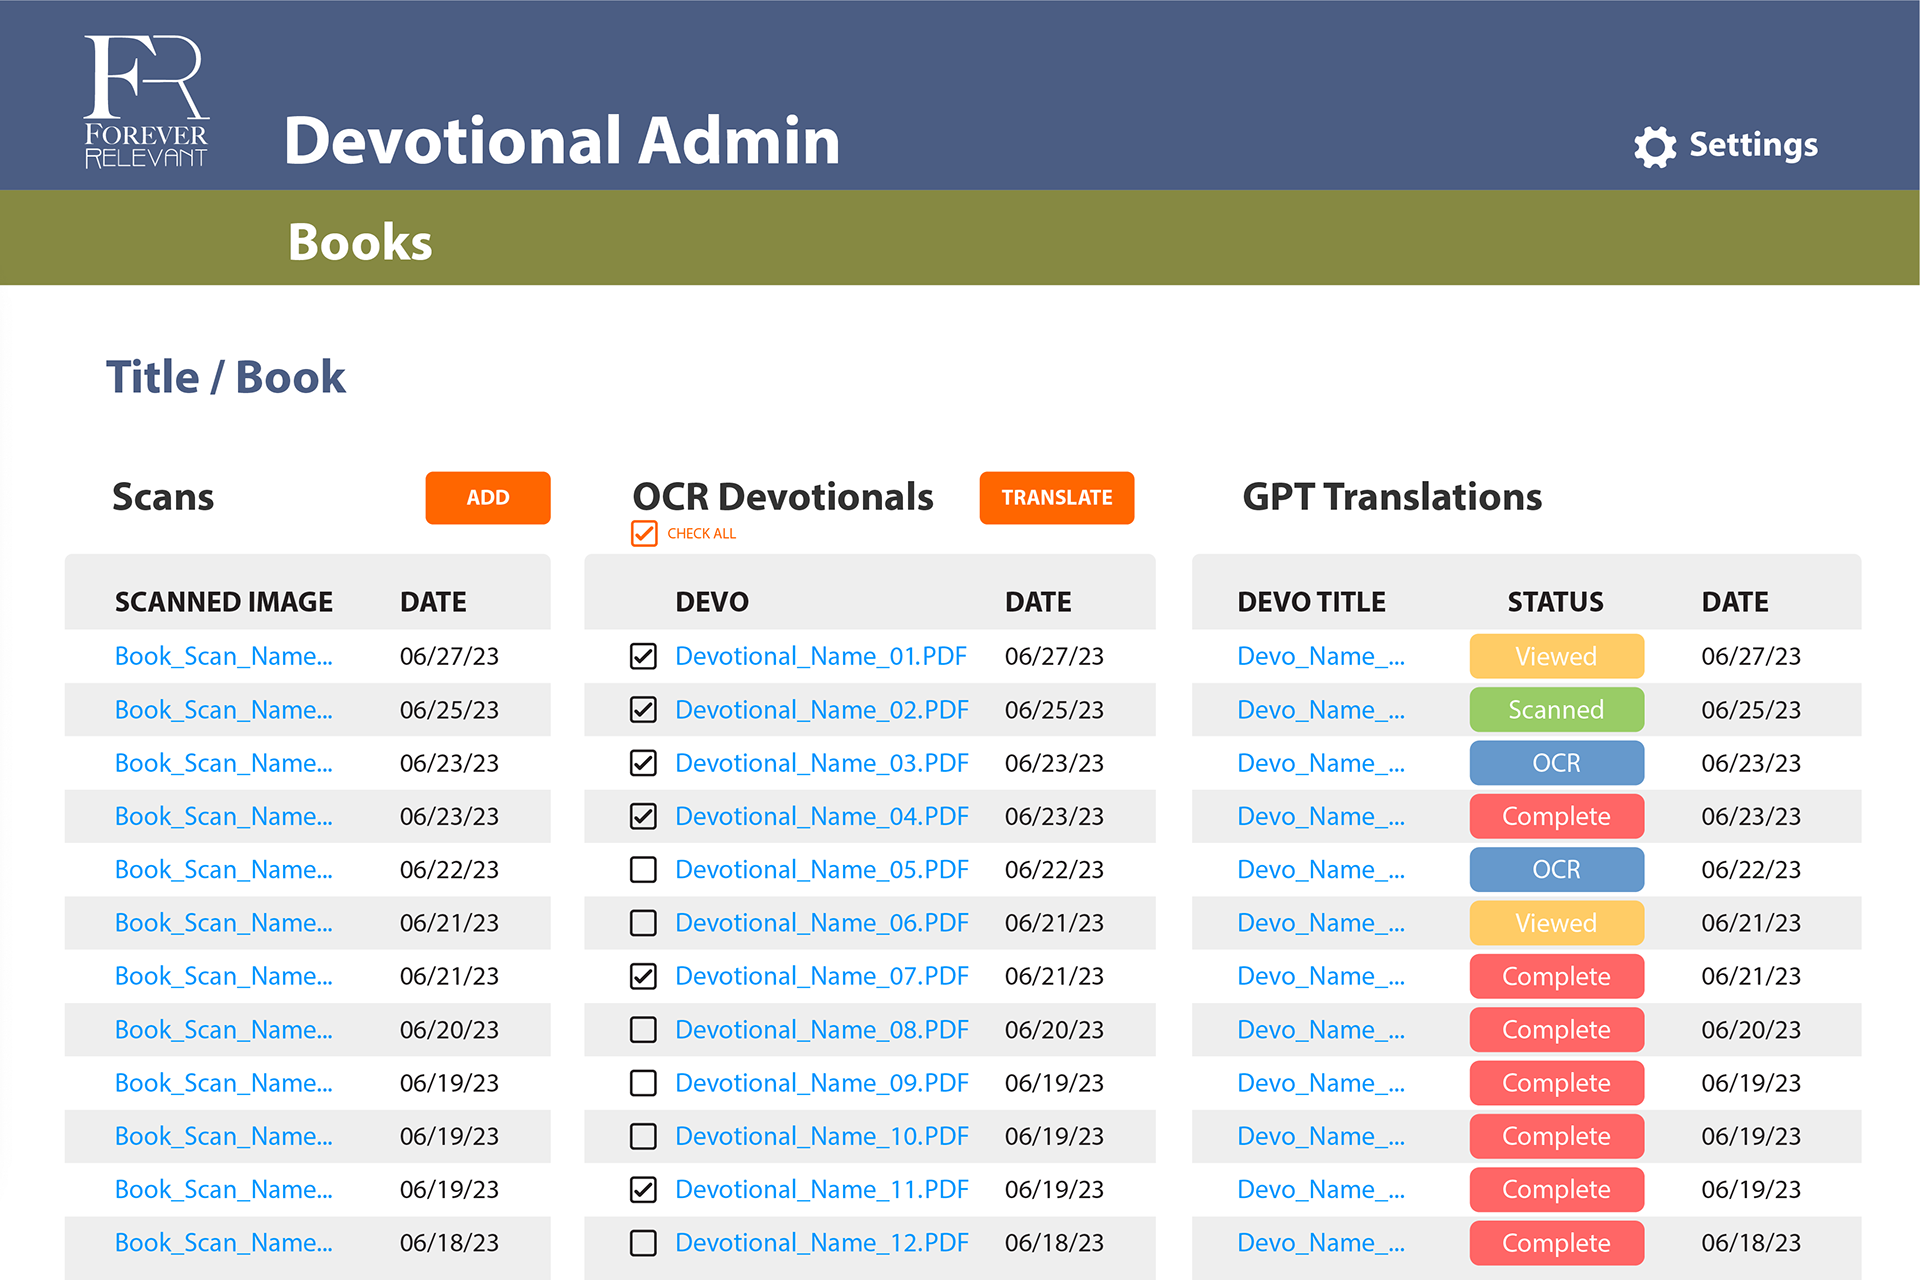Uncheck Devotional_Name_11.PDF checkbox
Screen dimensions: 1920x1280
[x=643, y=1190]
